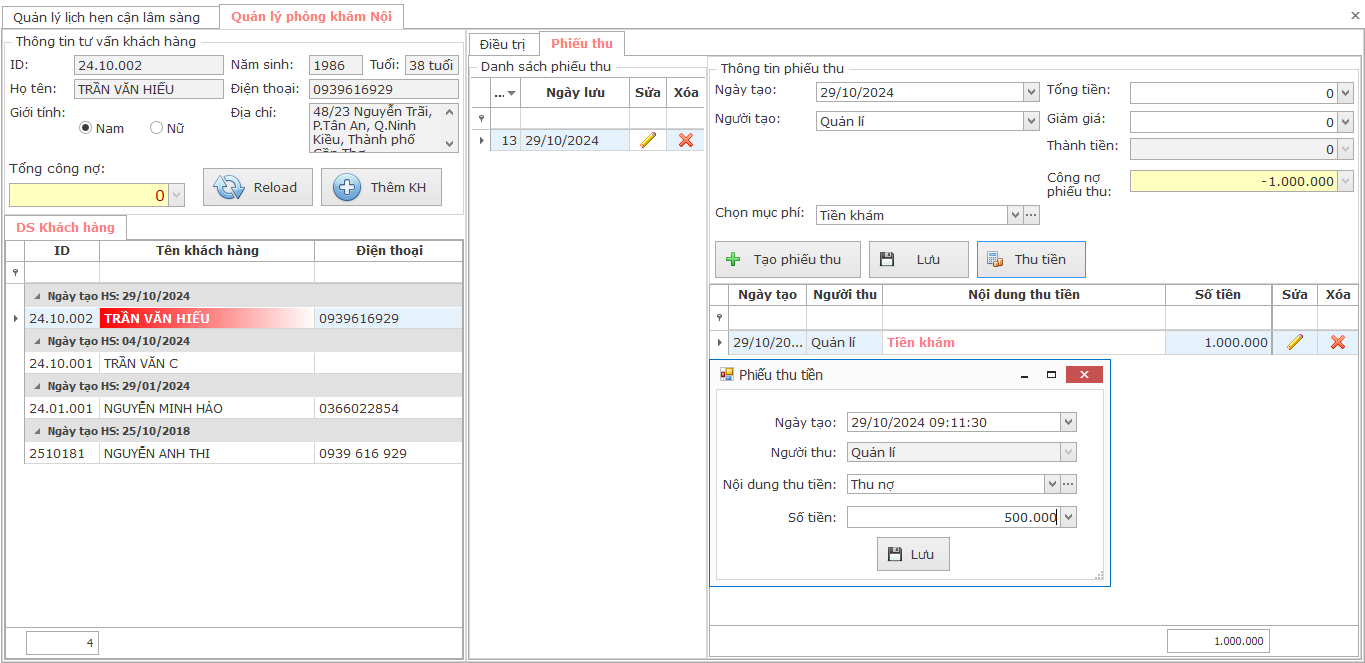Open the Giảm giá dropdown arrow
This screenshot has height=663, width=1365.
1345,122
